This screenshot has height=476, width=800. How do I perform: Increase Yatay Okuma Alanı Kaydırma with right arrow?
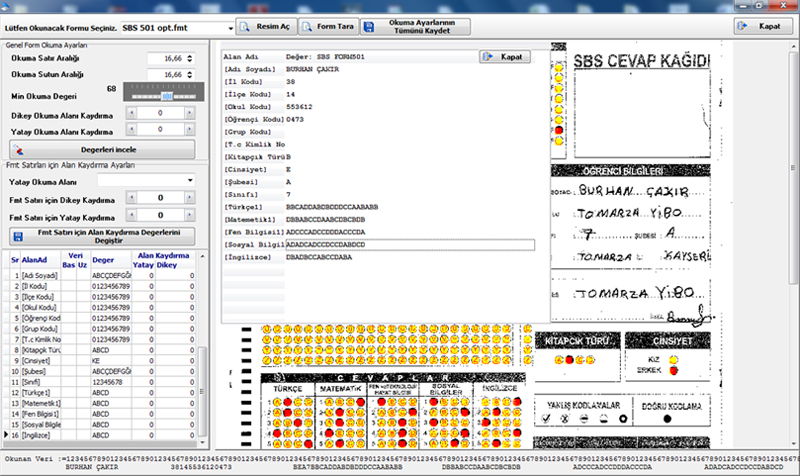click(x=190, y=129)
